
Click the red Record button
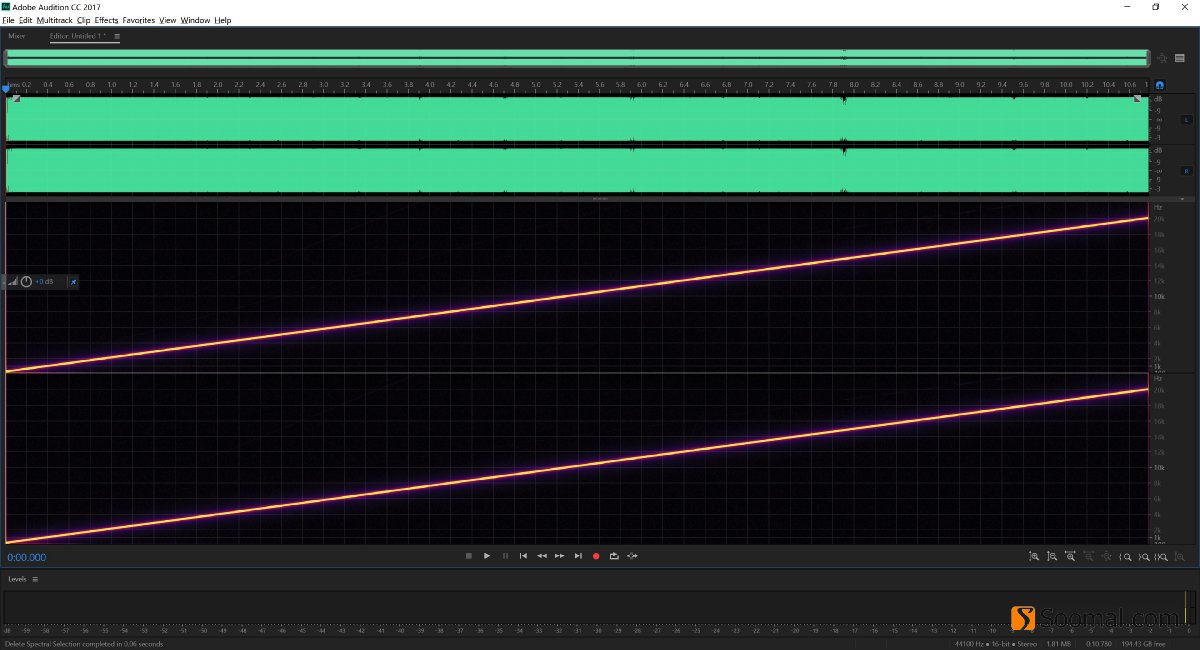(596, 556)
